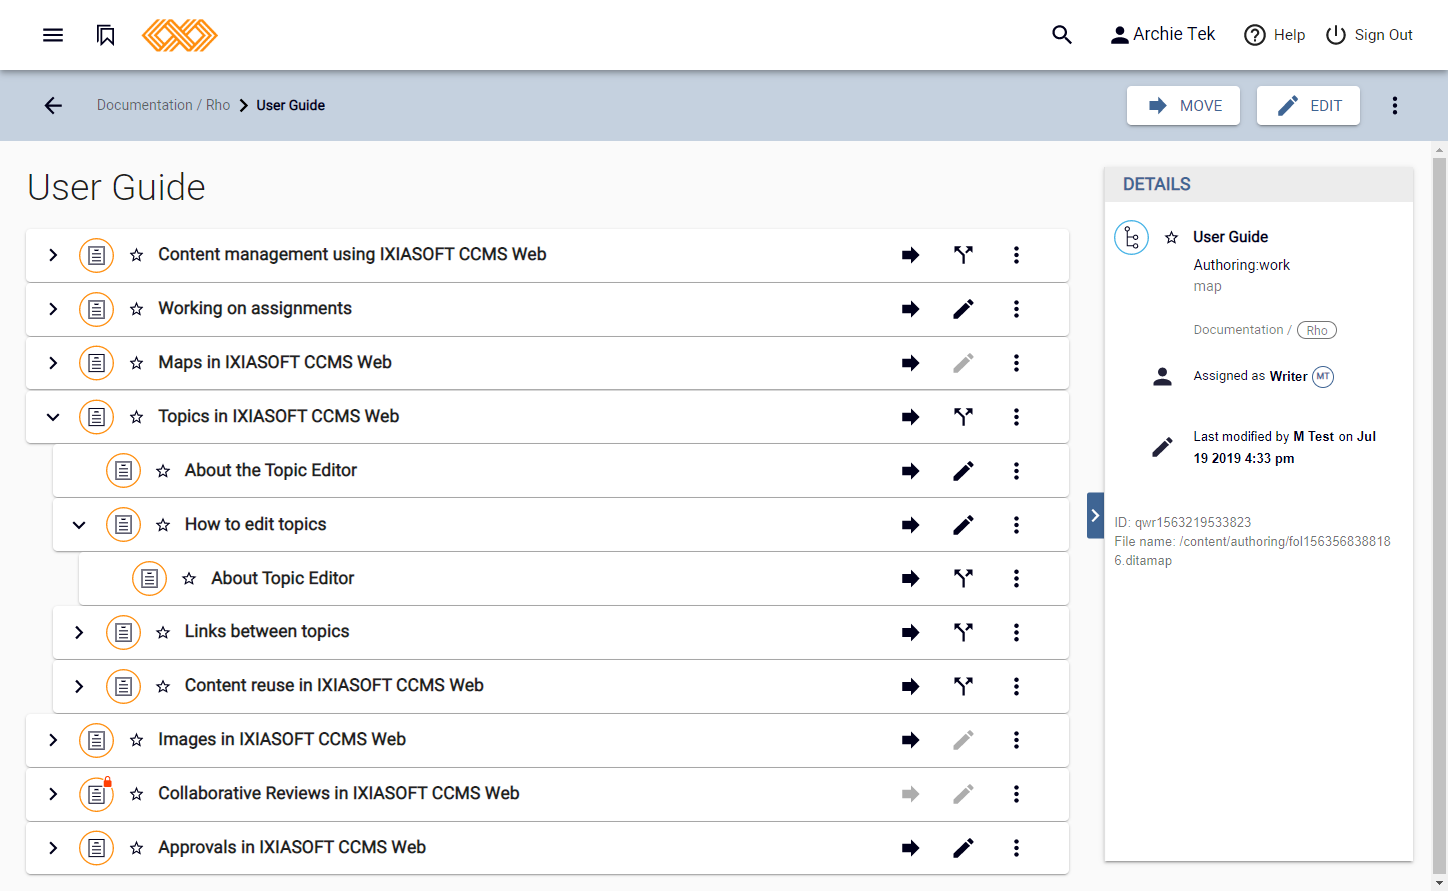Open the About Topic Editor topic title
The height and width of the screenshot is (891, 1448).
click(283, 578)
